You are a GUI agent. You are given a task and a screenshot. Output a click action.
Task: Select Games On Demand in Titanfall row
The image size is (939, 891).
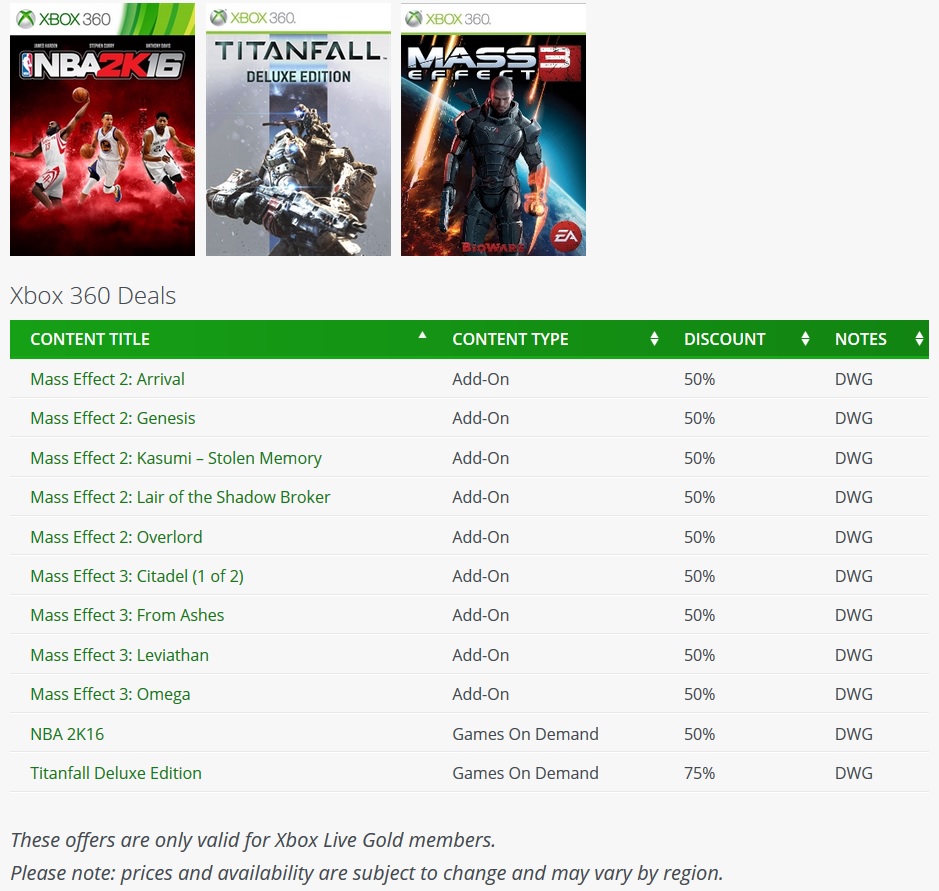pos(525,773)
